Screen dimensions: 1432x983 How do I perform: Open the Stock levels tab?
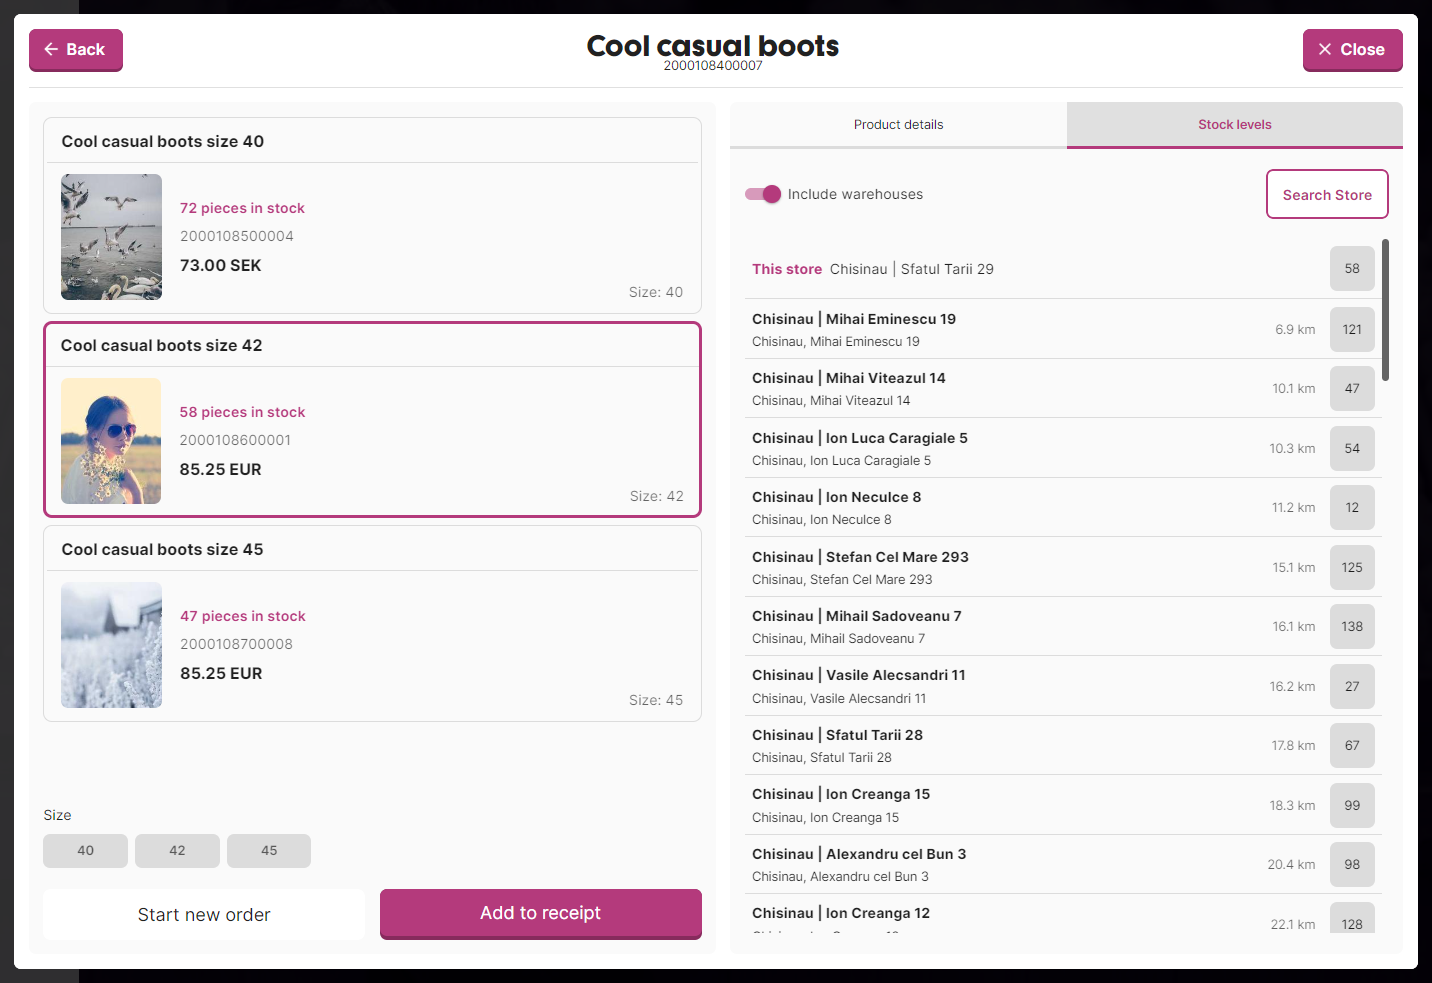coord(1234,125)
